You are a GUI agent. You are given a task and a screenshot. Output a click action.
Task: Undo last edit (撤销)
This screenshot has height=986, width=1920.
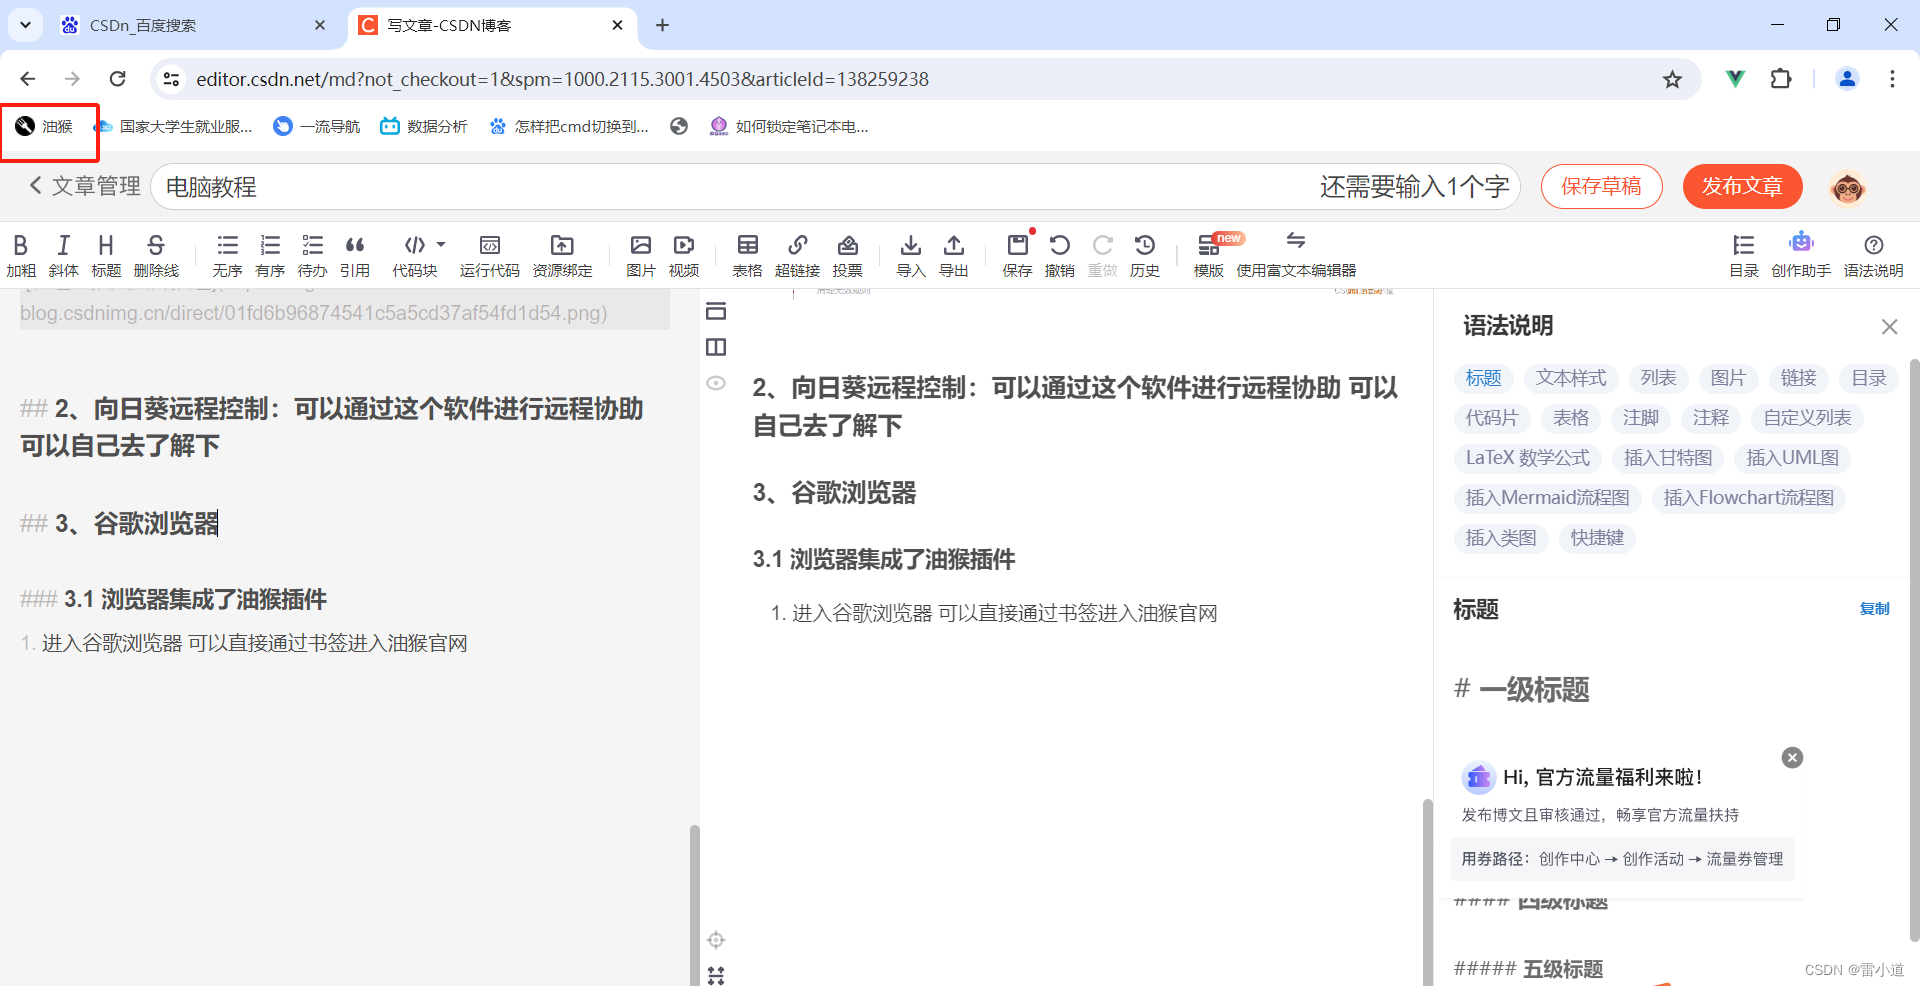pos(1060,256)
